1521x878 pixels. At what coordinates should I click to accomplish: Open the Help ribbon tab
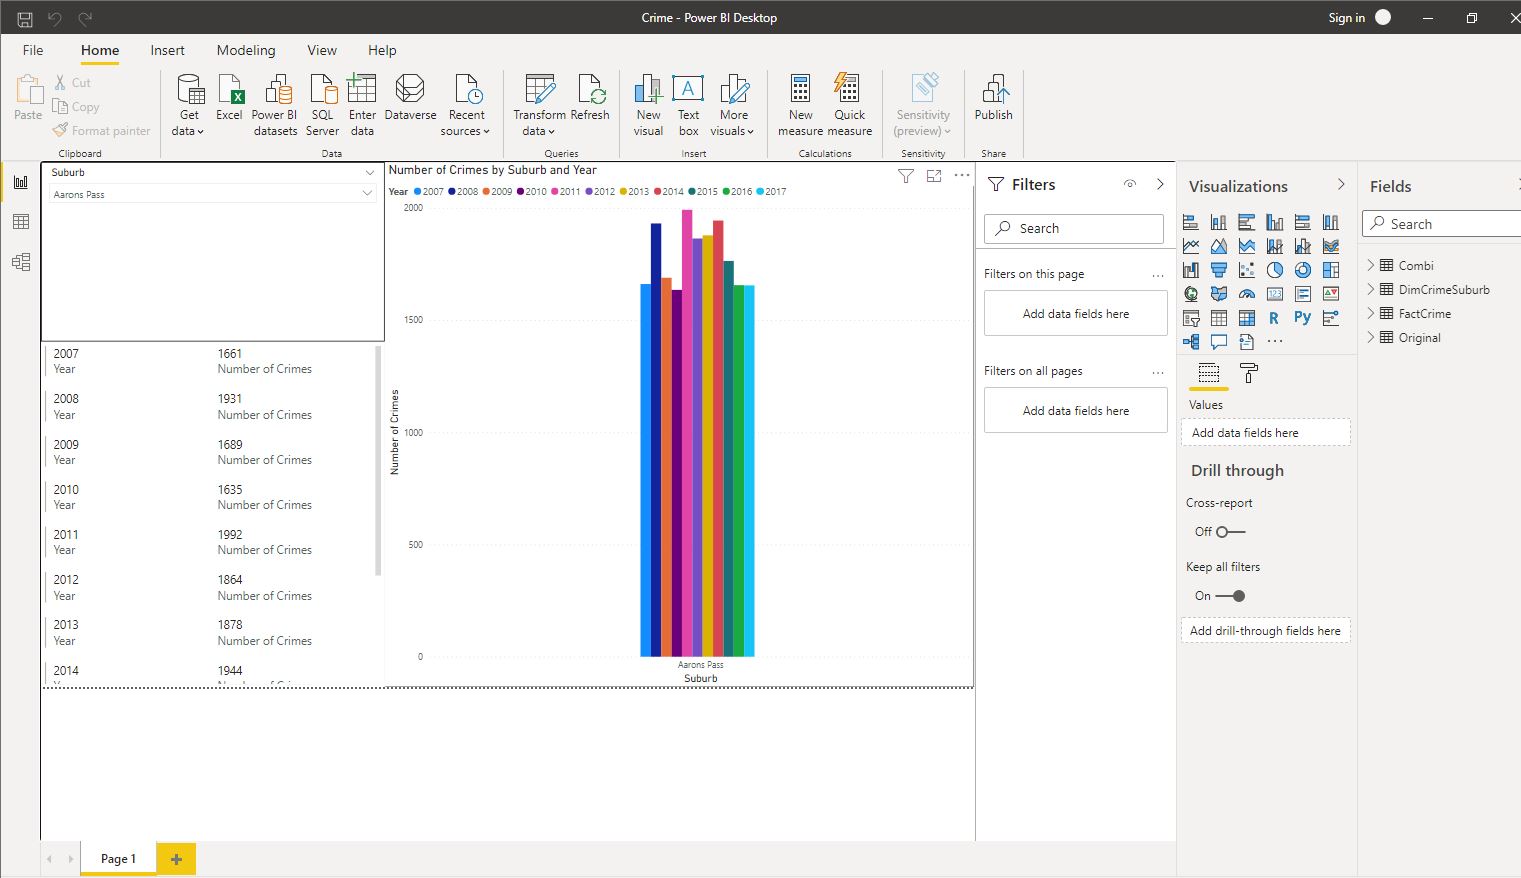382,50
